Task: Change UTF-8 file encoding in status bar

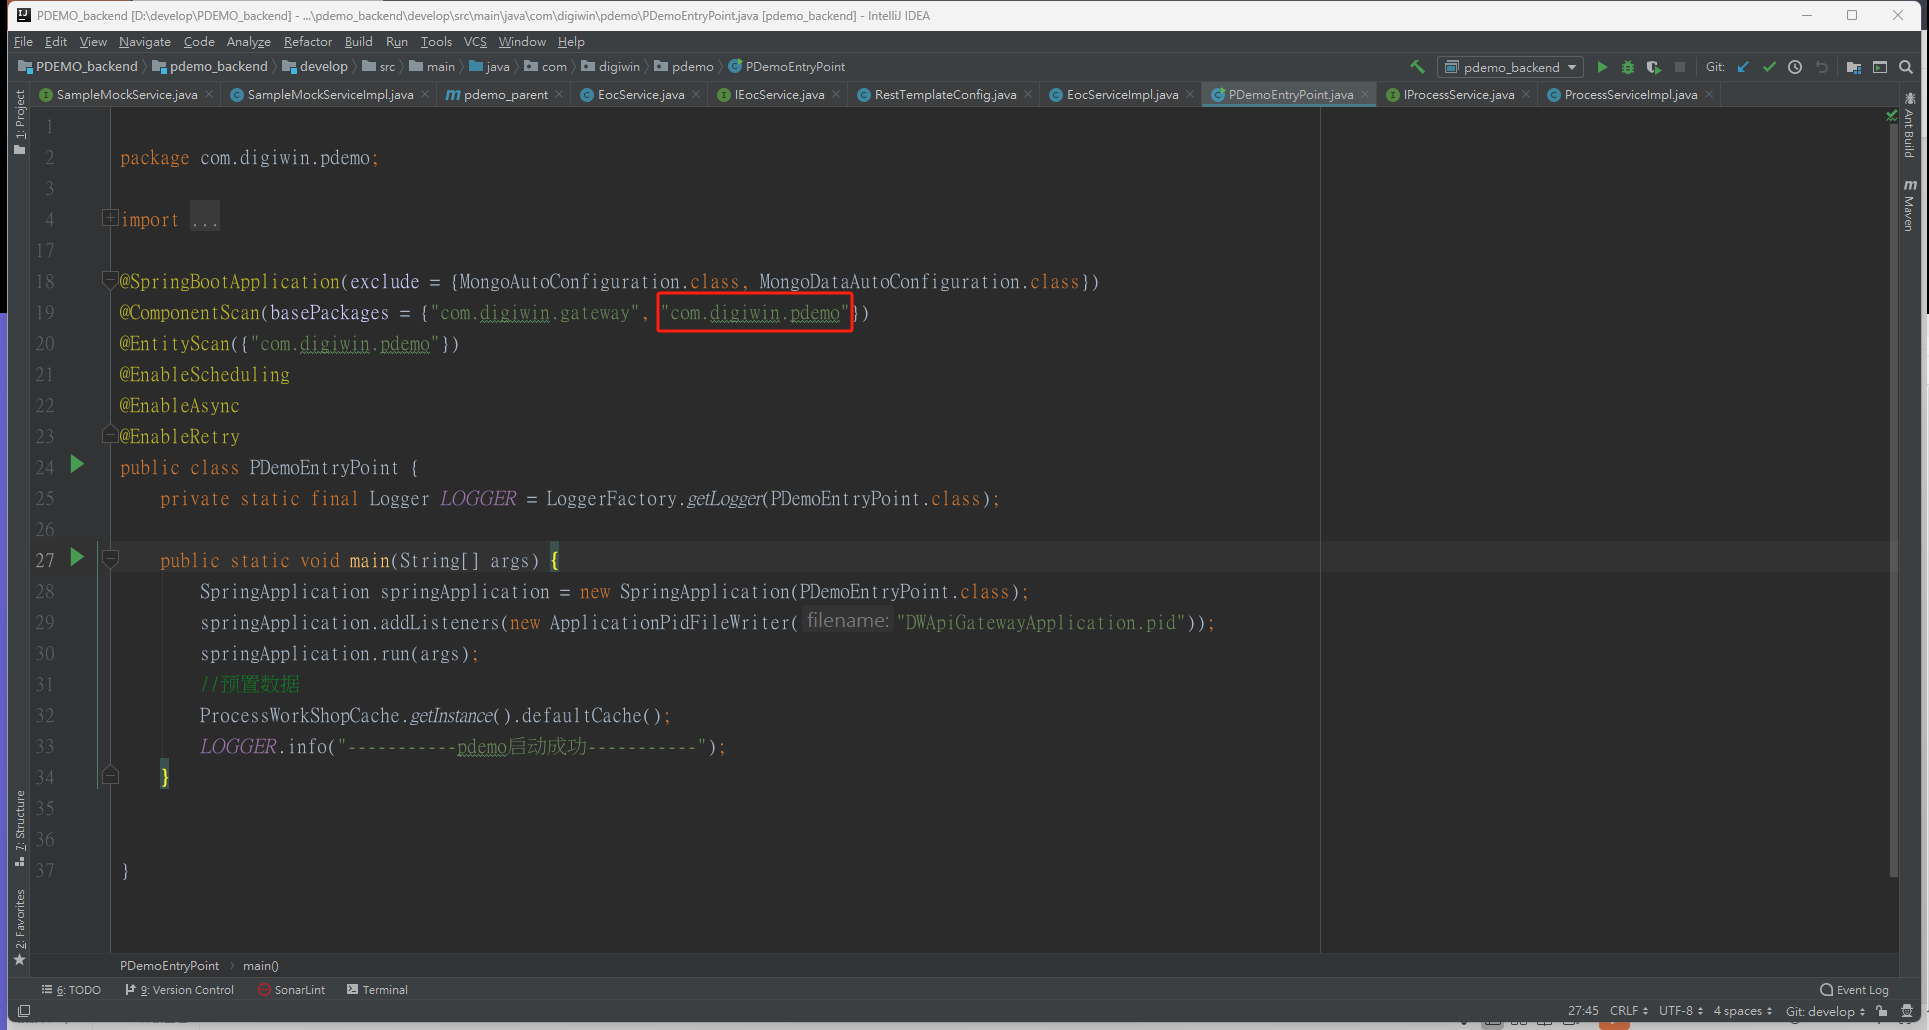Action: pyautogui.click(x=1680, y=1011)
